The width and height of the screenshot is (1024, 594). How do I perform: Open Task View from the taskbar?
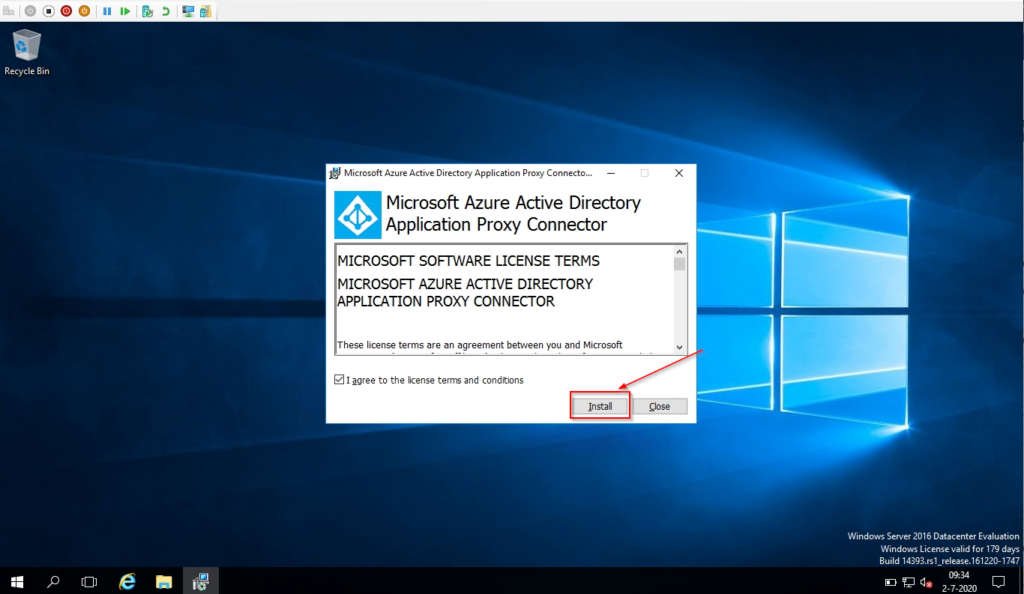(x=89, y=581)
